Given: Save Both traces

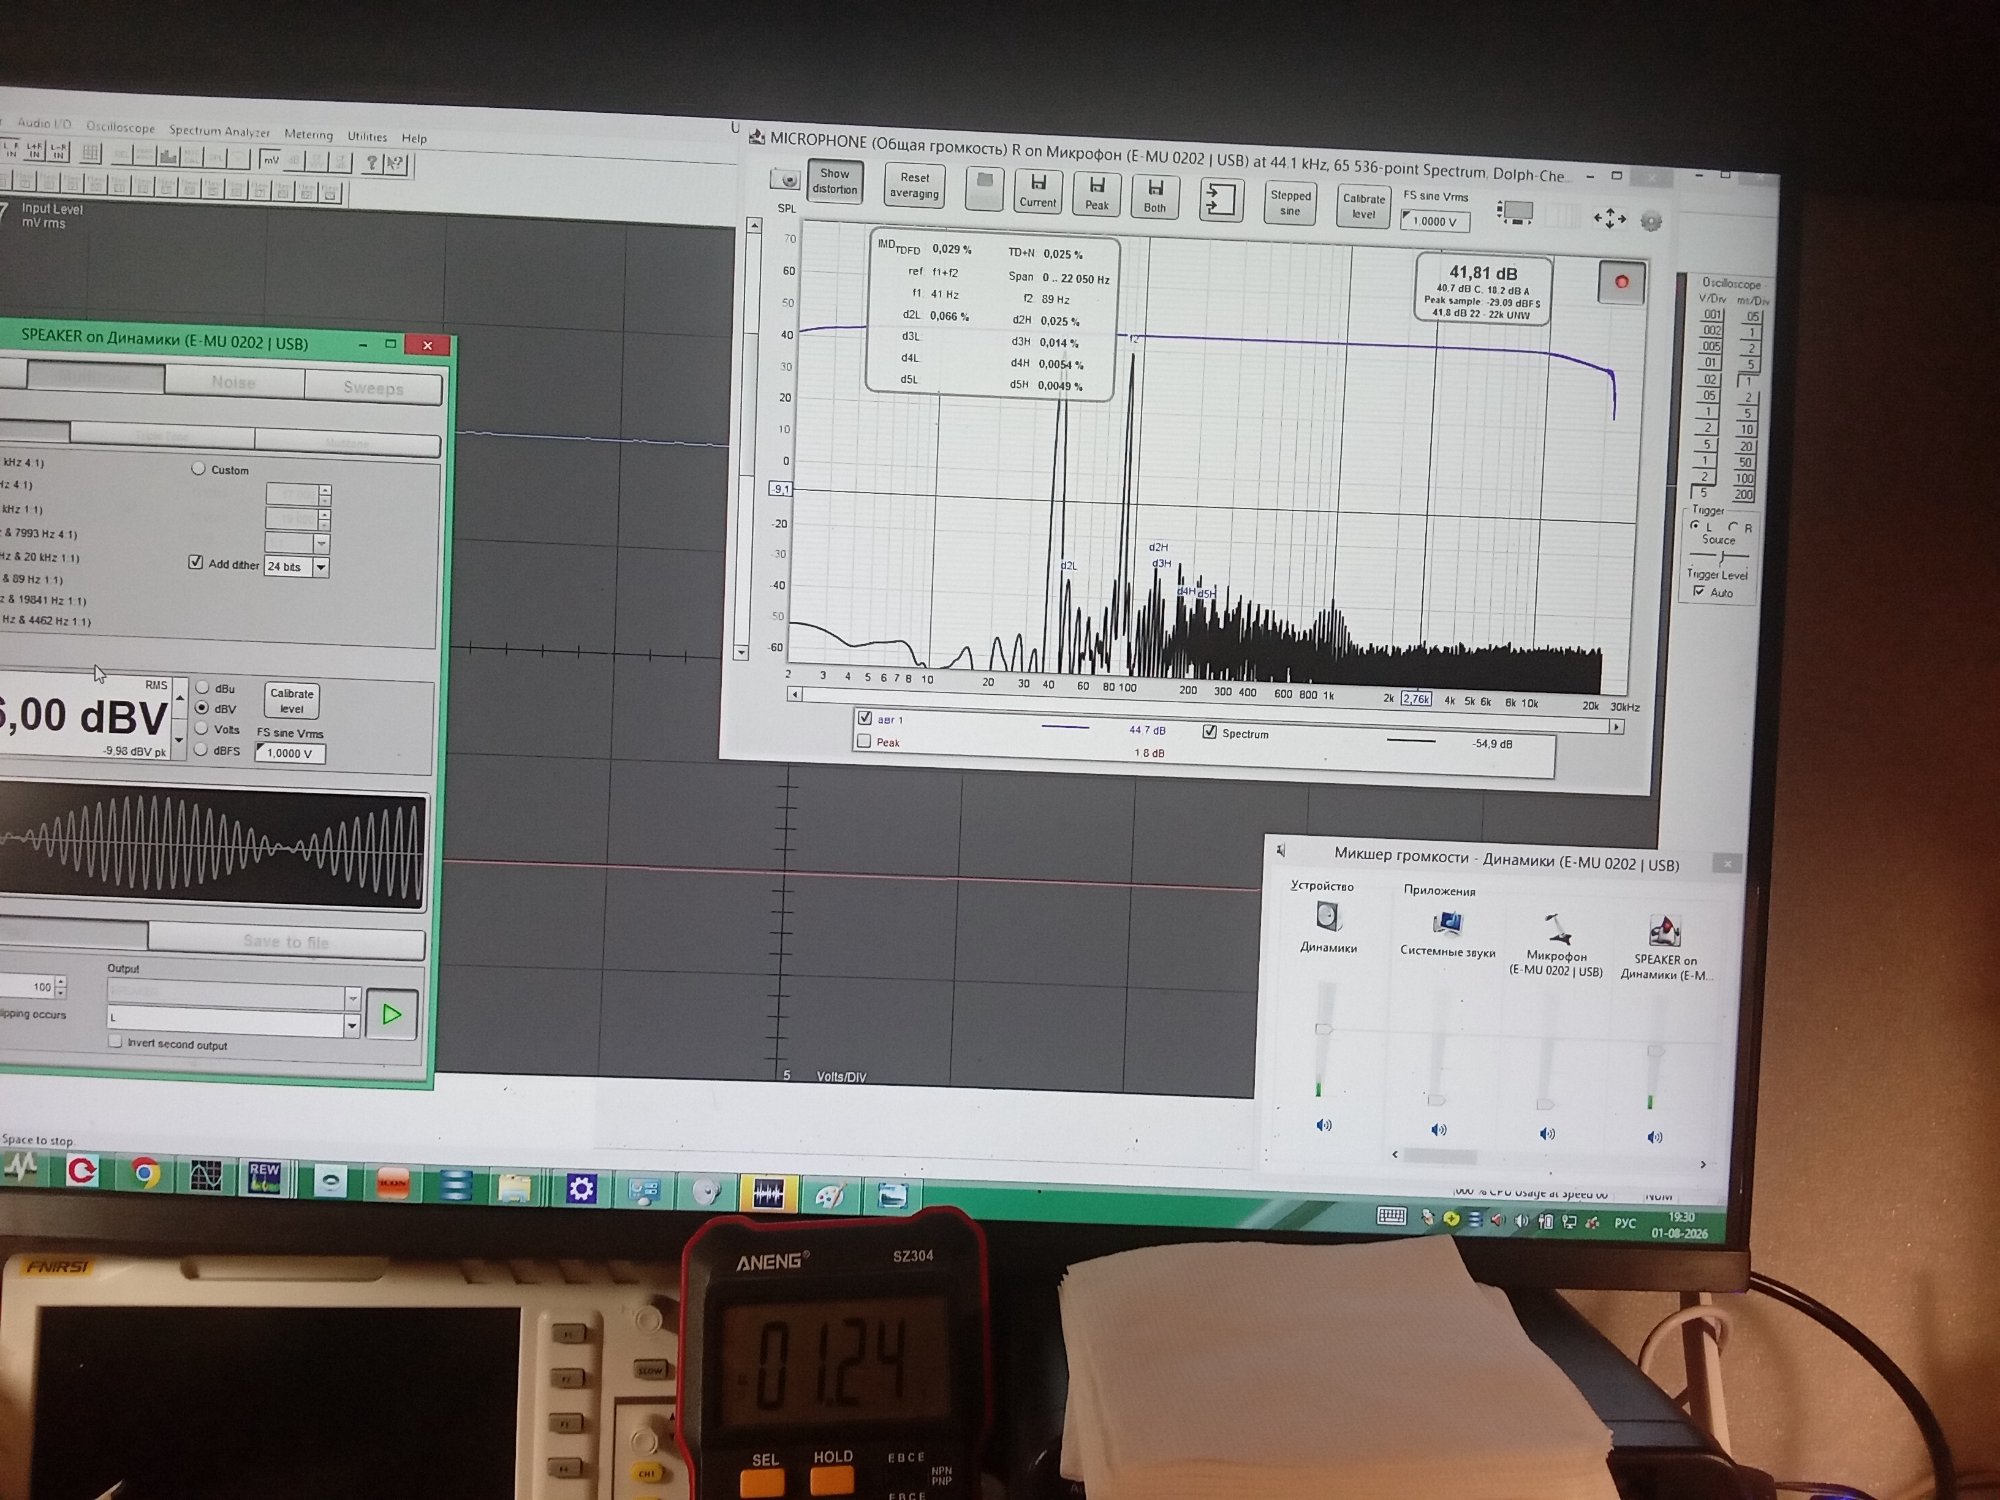Looking at the screenshot, I should pyautogui.click(x=1155, y=196).
